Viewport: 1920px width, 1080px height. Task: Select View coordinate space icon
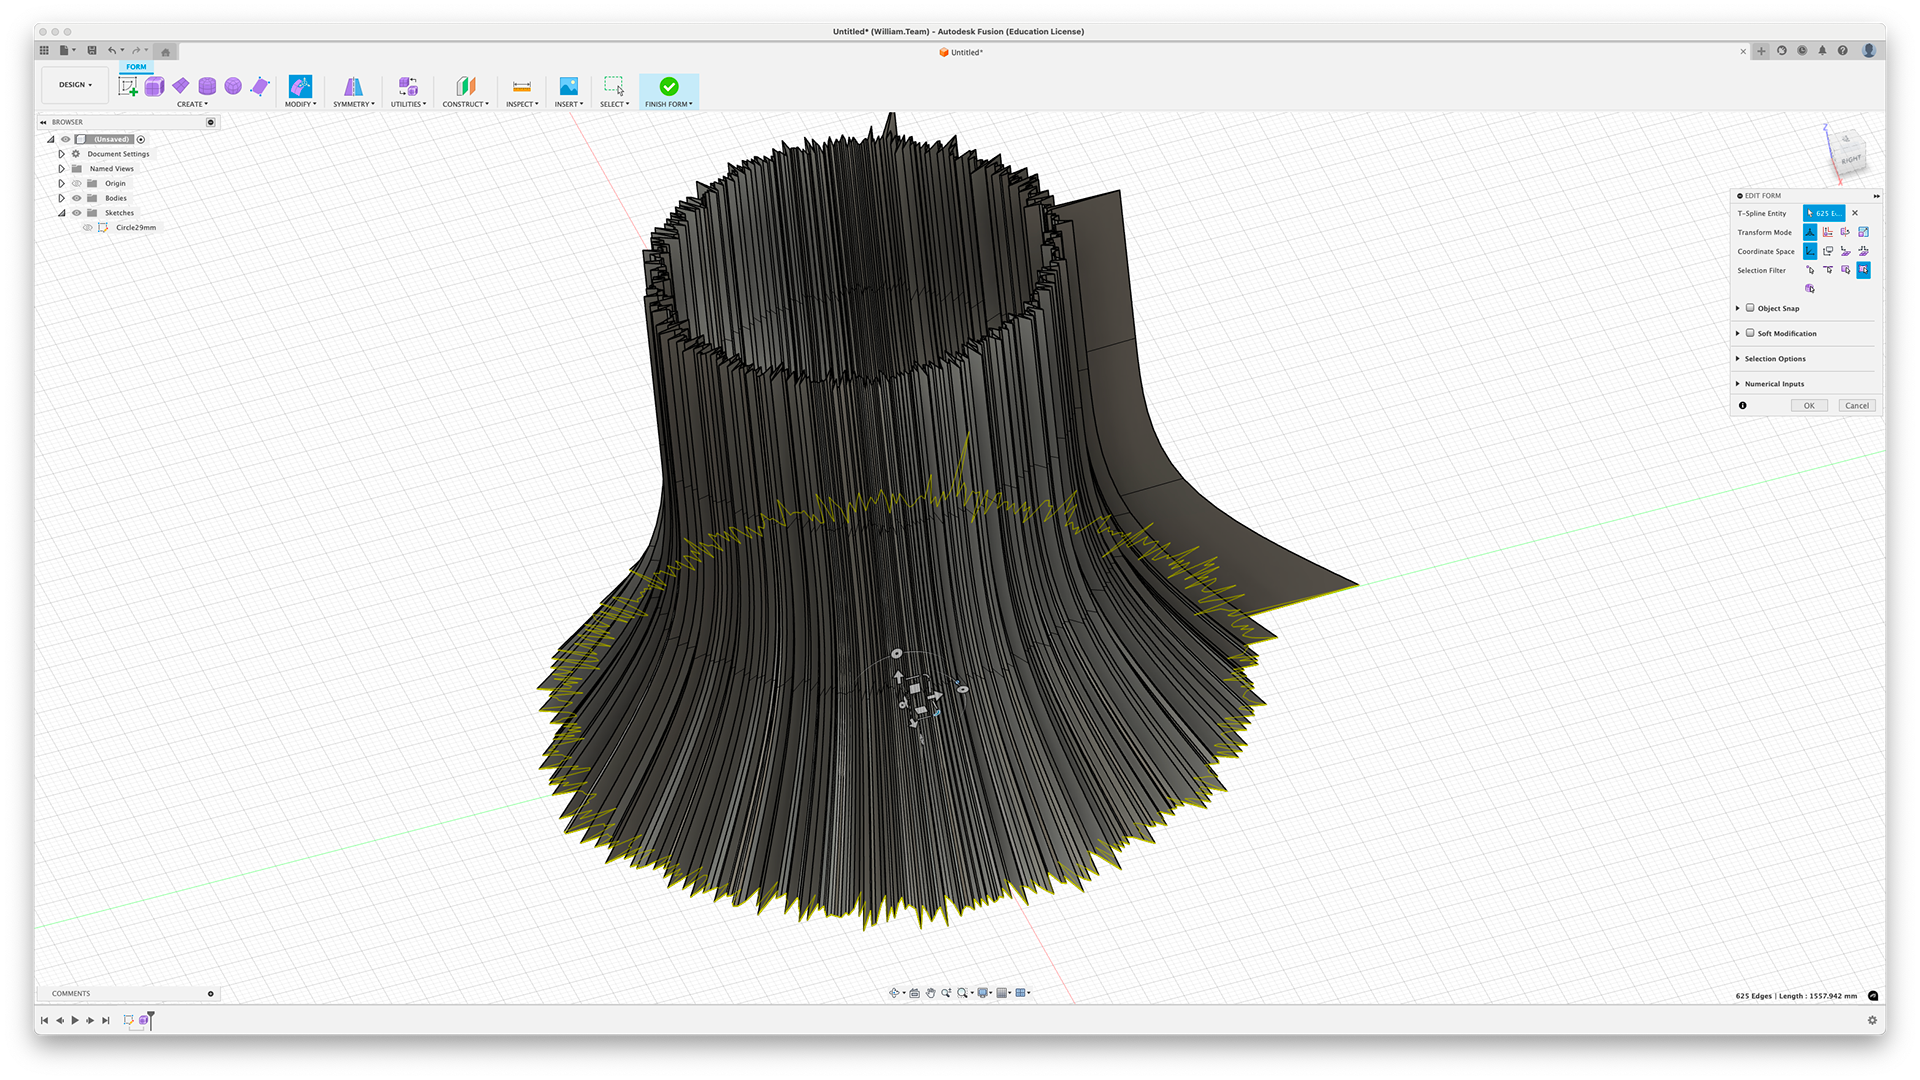coord(1828,251)
